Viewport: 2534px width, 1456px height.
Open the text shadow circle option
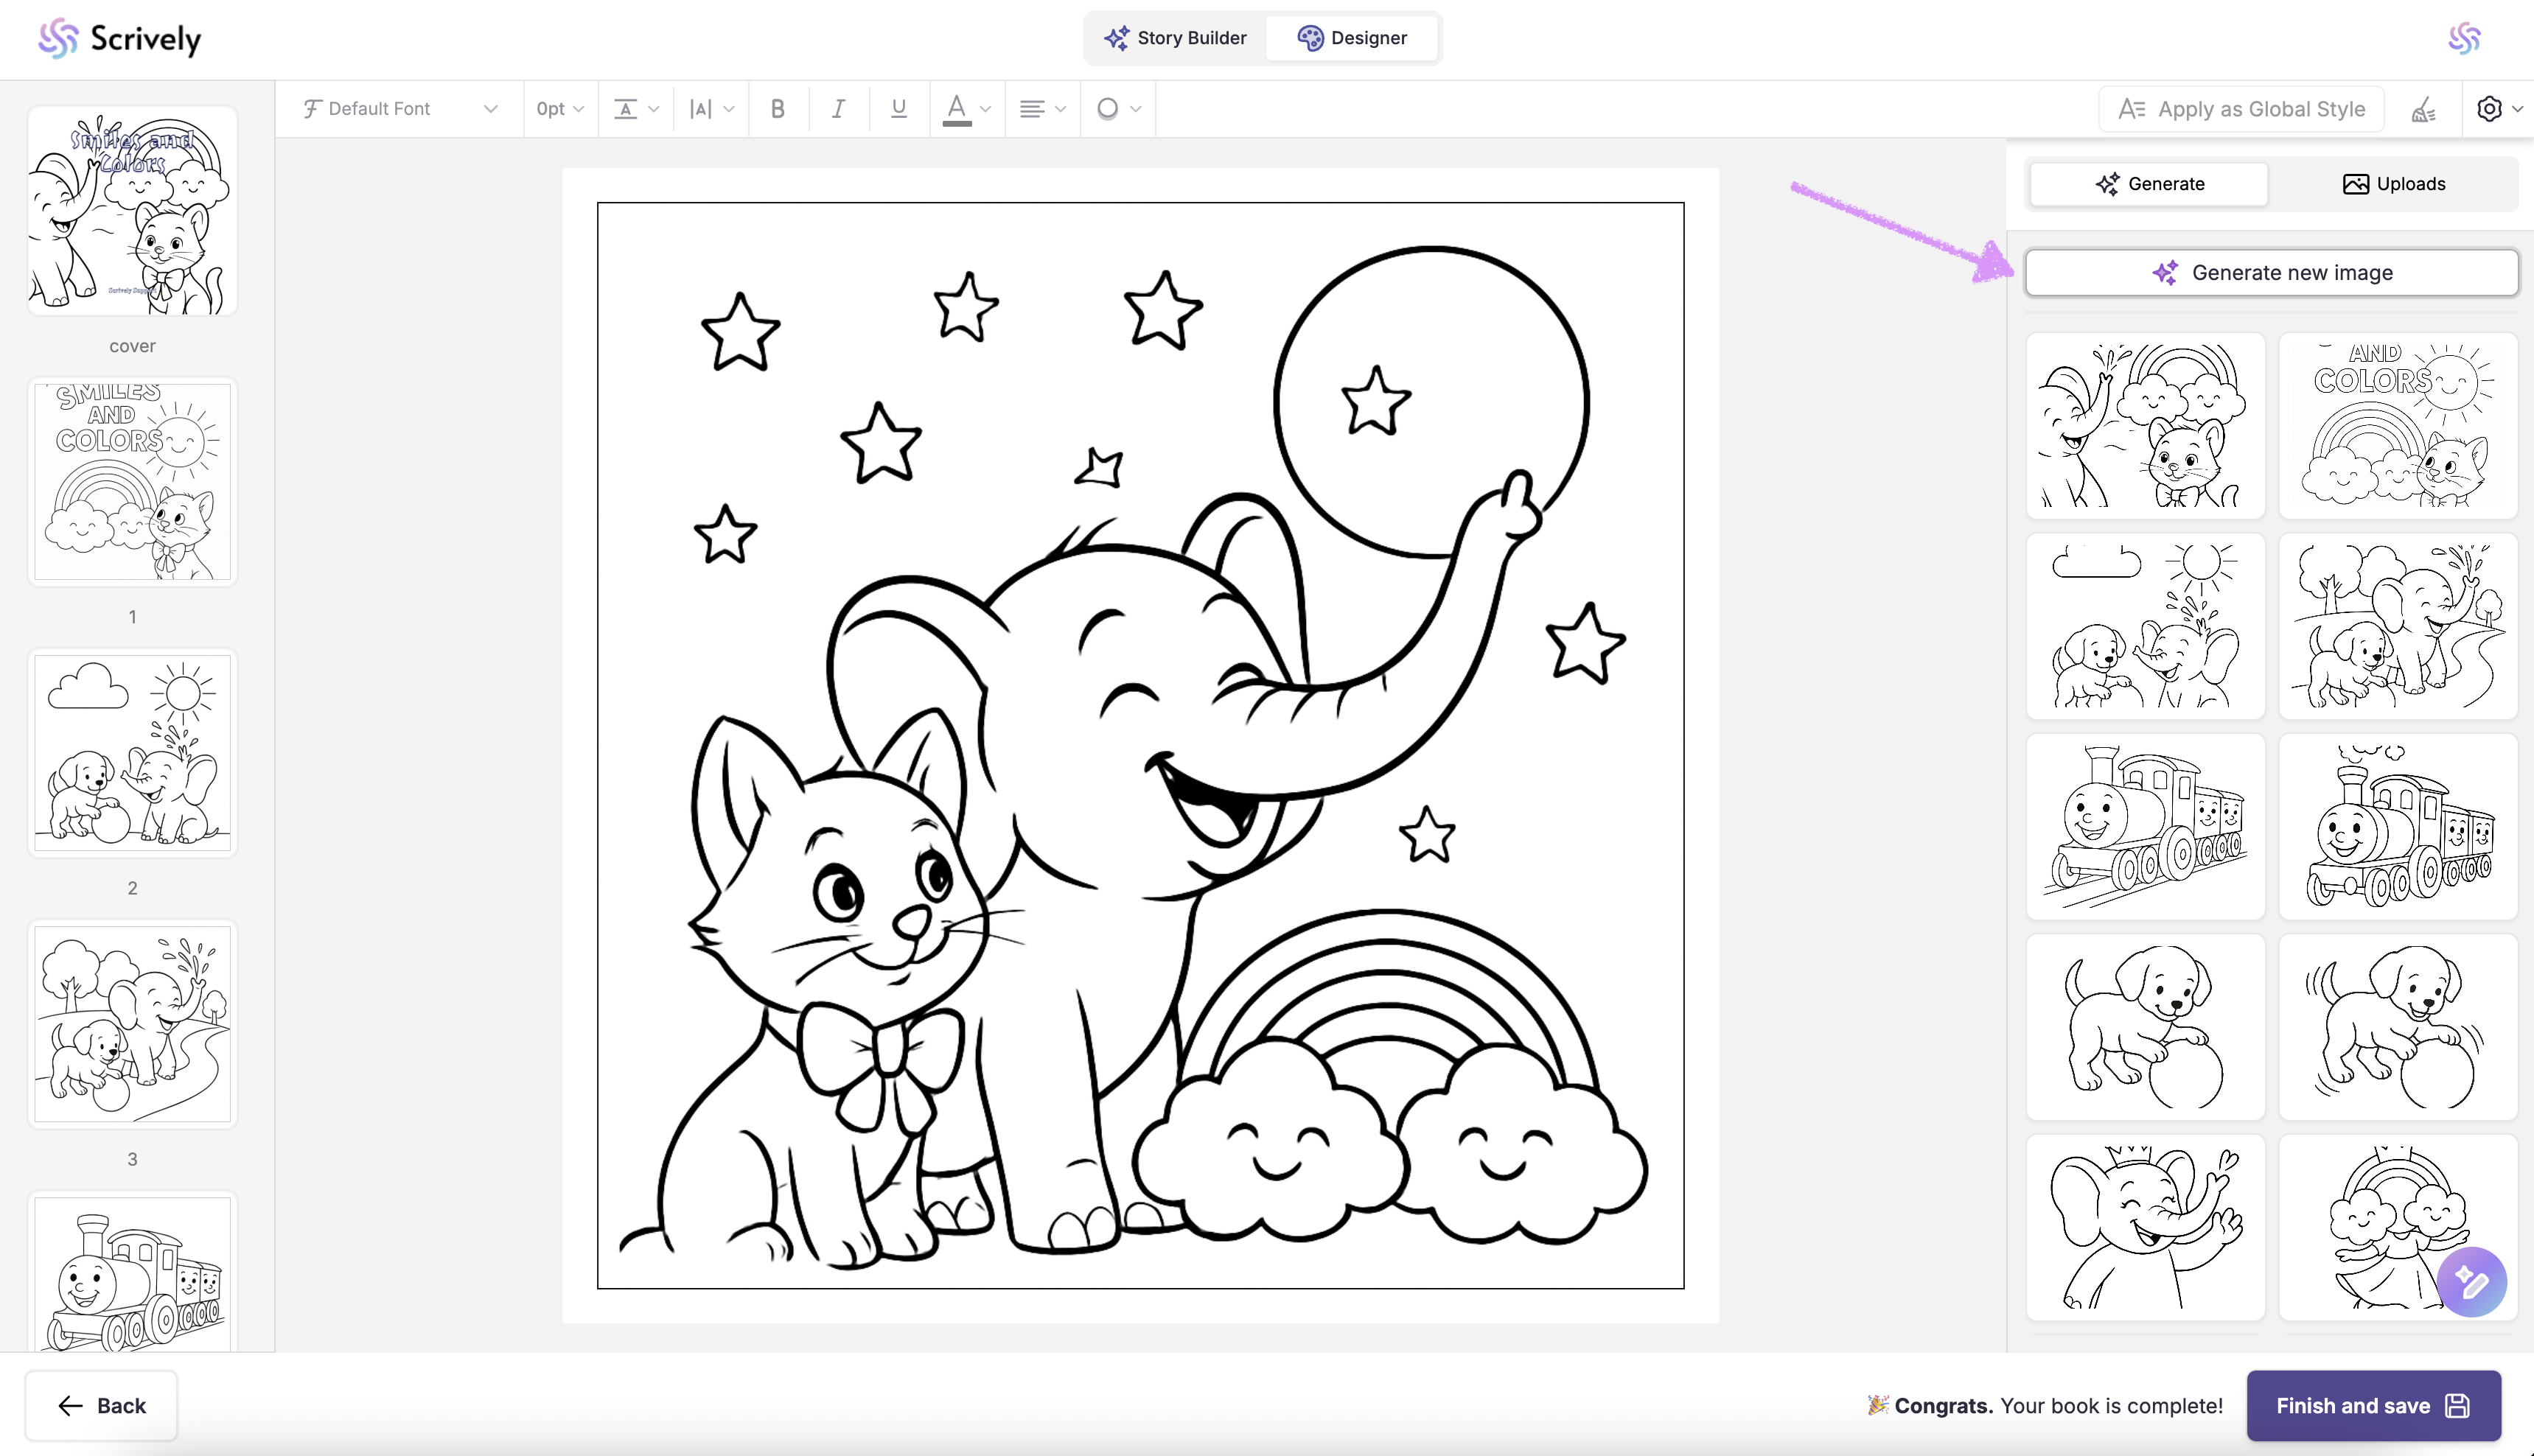click(1117, 109)
